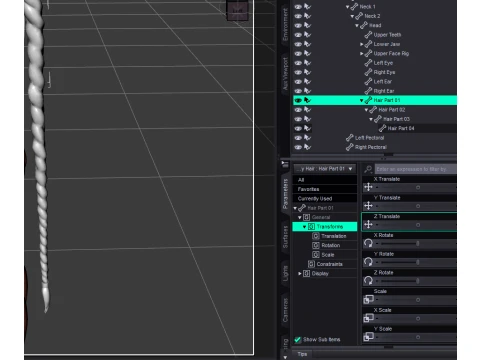Toggle visibility eye for Right Ear
Screen dimensions: 480x360
[298, 91]
